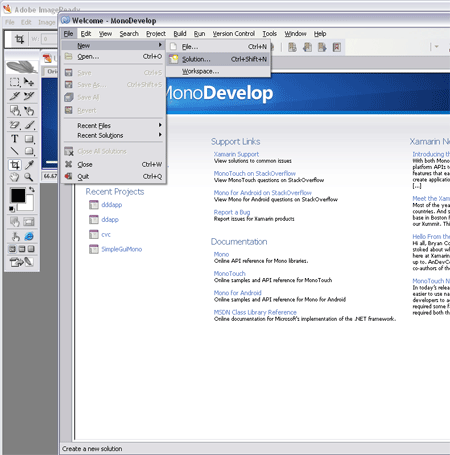Open the Tools menu in MonoDevelop
This screenshot has height=455, width=450.
click(269, 34)
